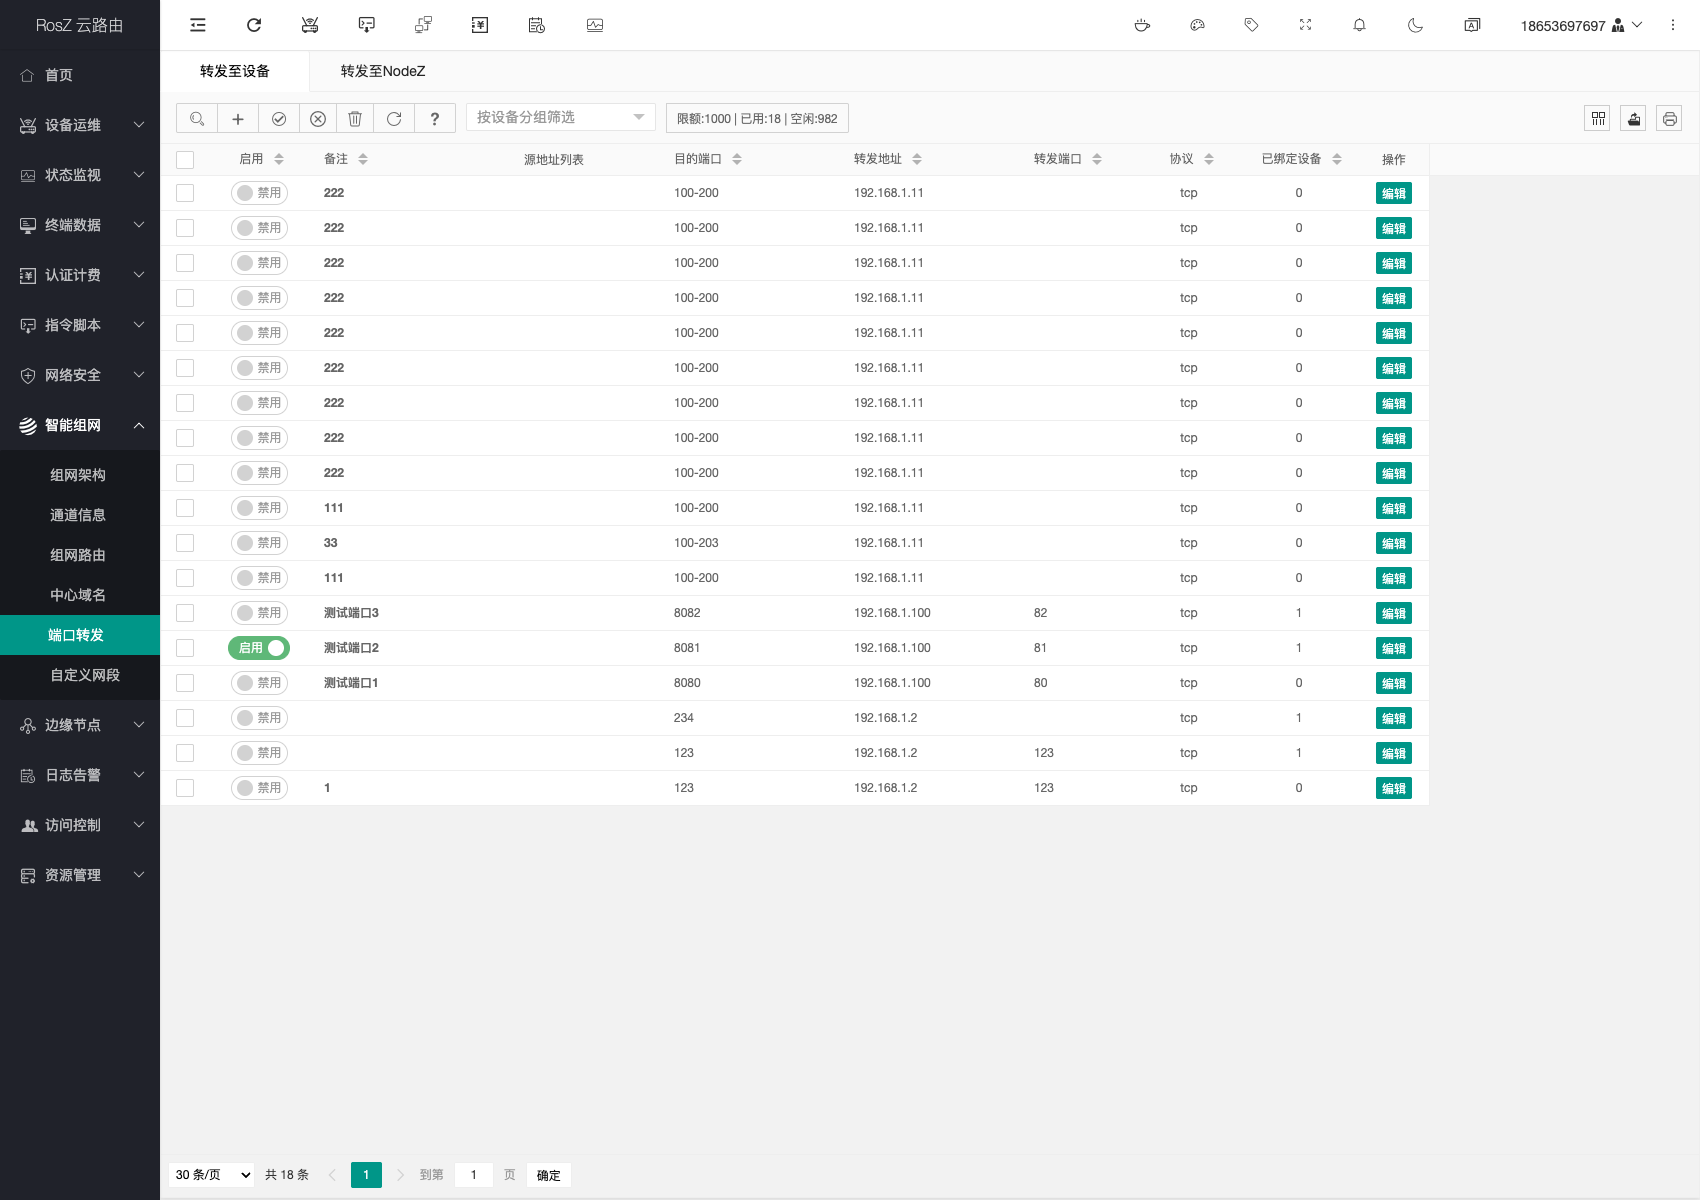Expand the 设备运维 sidebar menu

click(80, 125)
